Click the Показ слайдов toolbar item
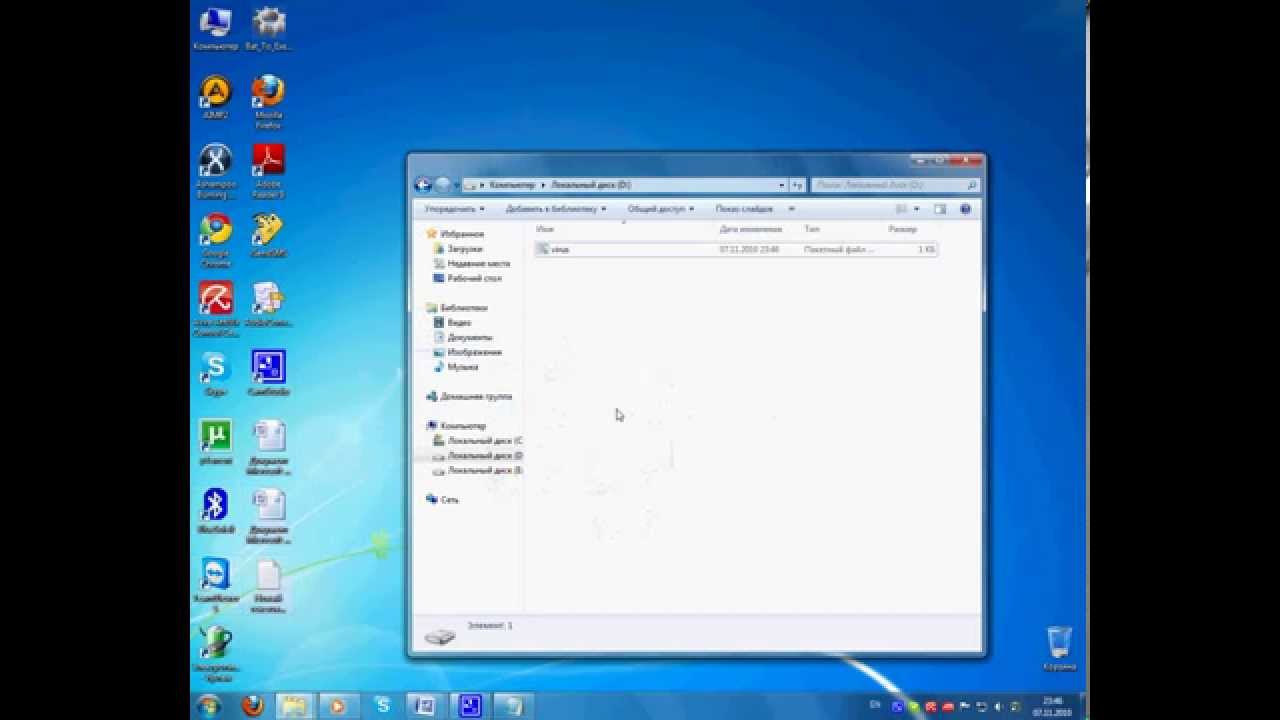 (744, 209)
